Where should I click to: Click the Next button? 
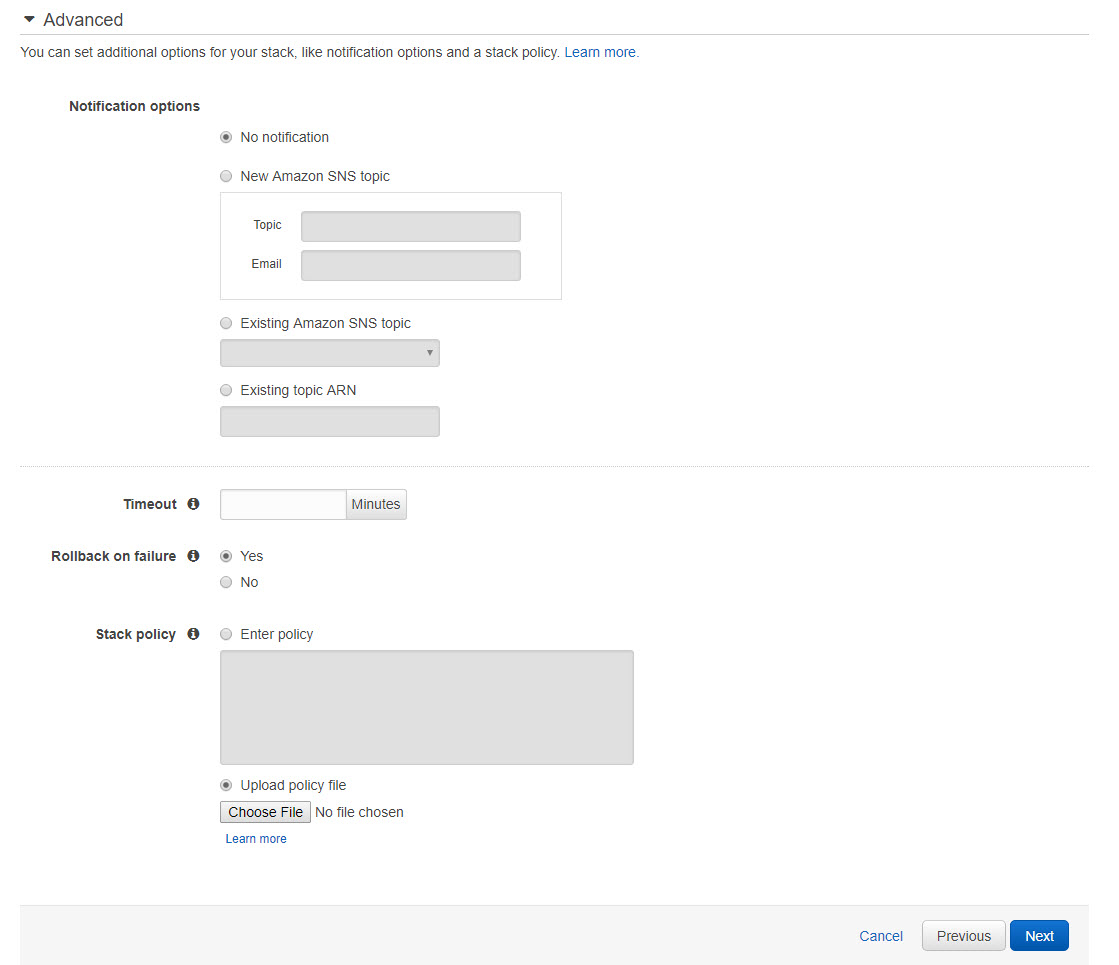click(x=1039, y=936)
